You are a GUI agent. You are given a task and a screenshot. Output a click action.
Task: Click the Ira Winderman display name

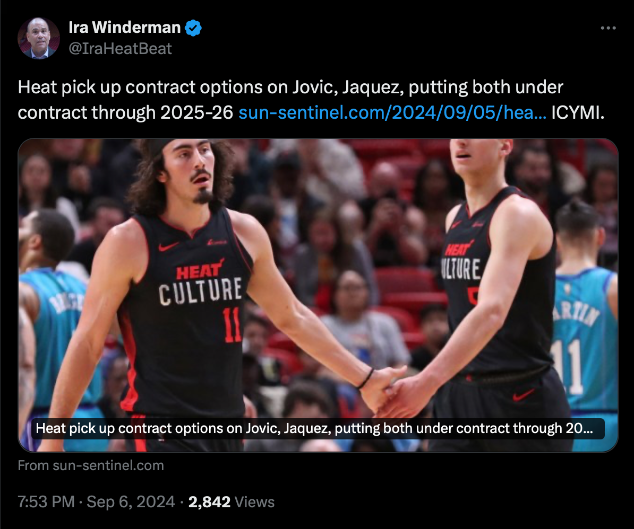coord(125,28)
